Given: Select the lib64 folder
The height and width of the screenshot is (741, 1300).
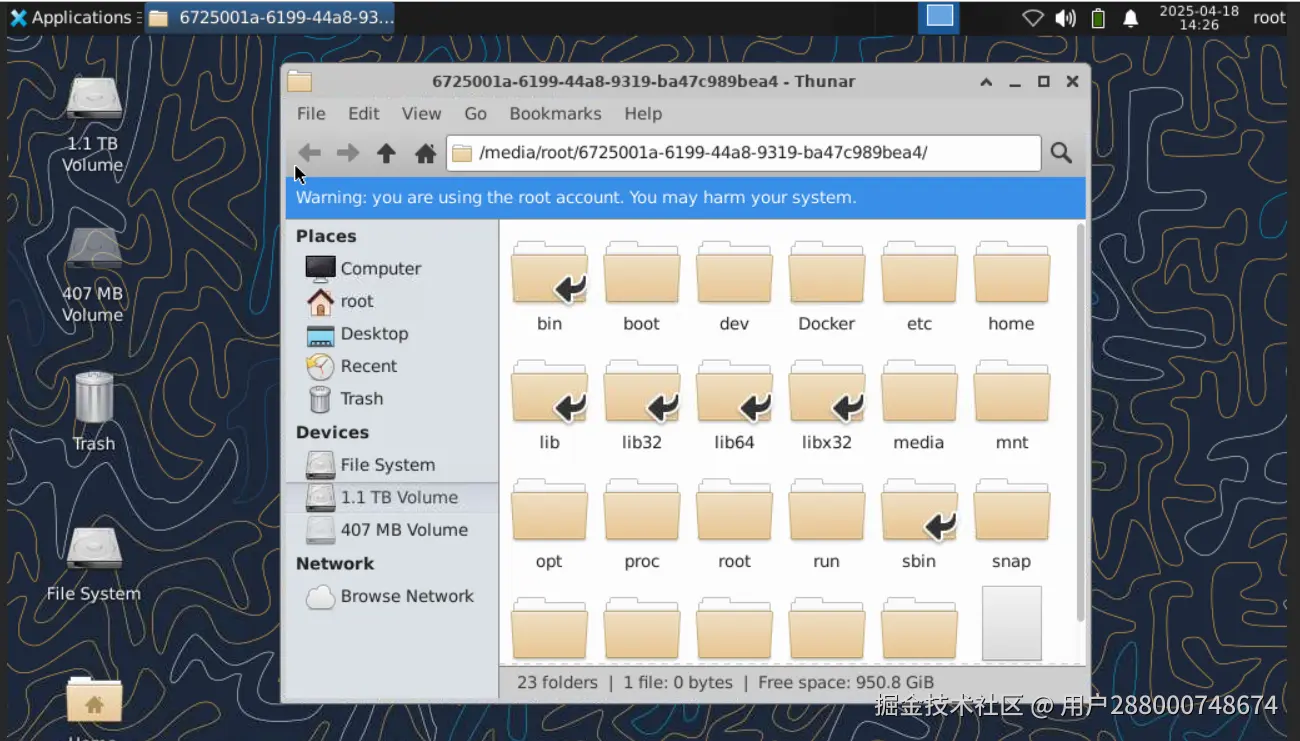Looking at the screenshot, I should coord(734,406).
